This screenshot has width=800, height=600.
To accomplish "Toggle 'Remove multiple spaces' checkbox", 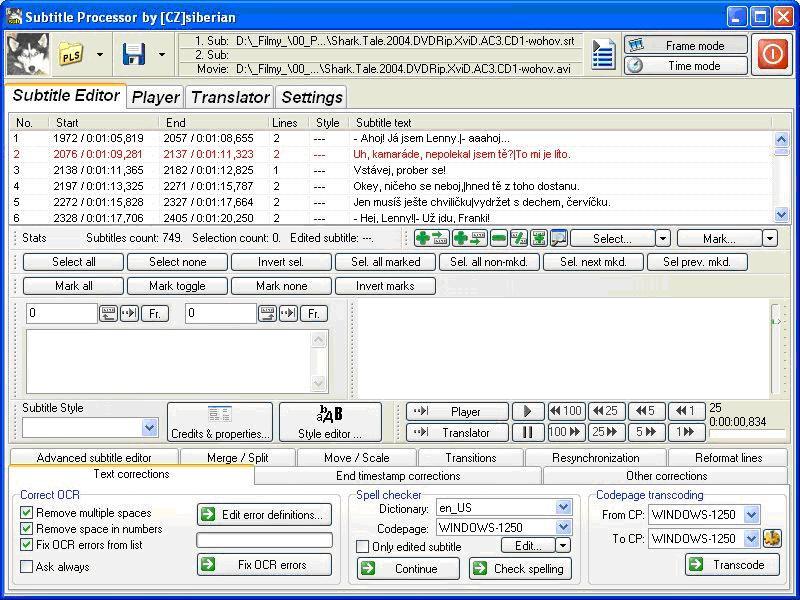I will pos(27,513).
